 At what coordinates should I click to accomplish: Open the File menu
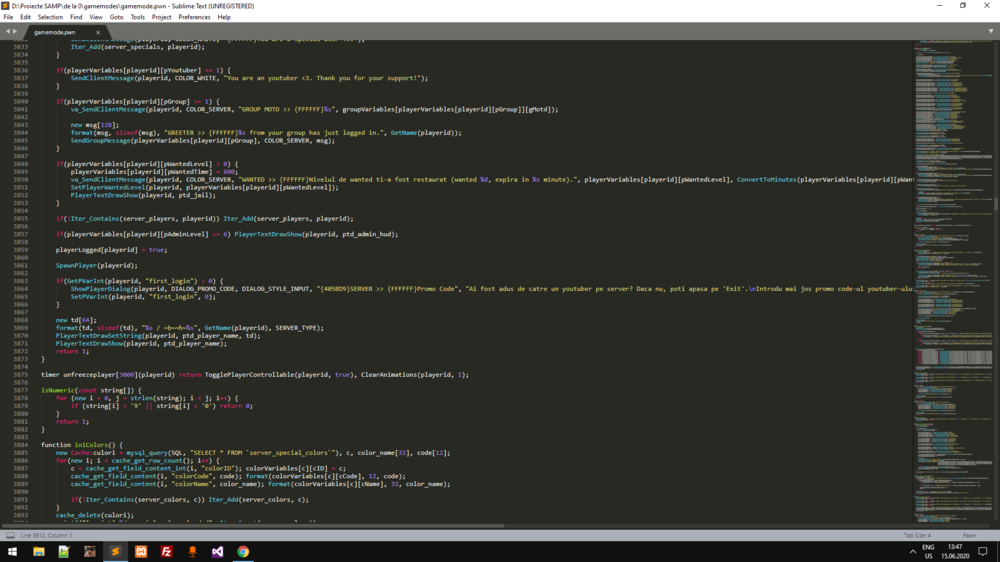[x=8, y=17]
